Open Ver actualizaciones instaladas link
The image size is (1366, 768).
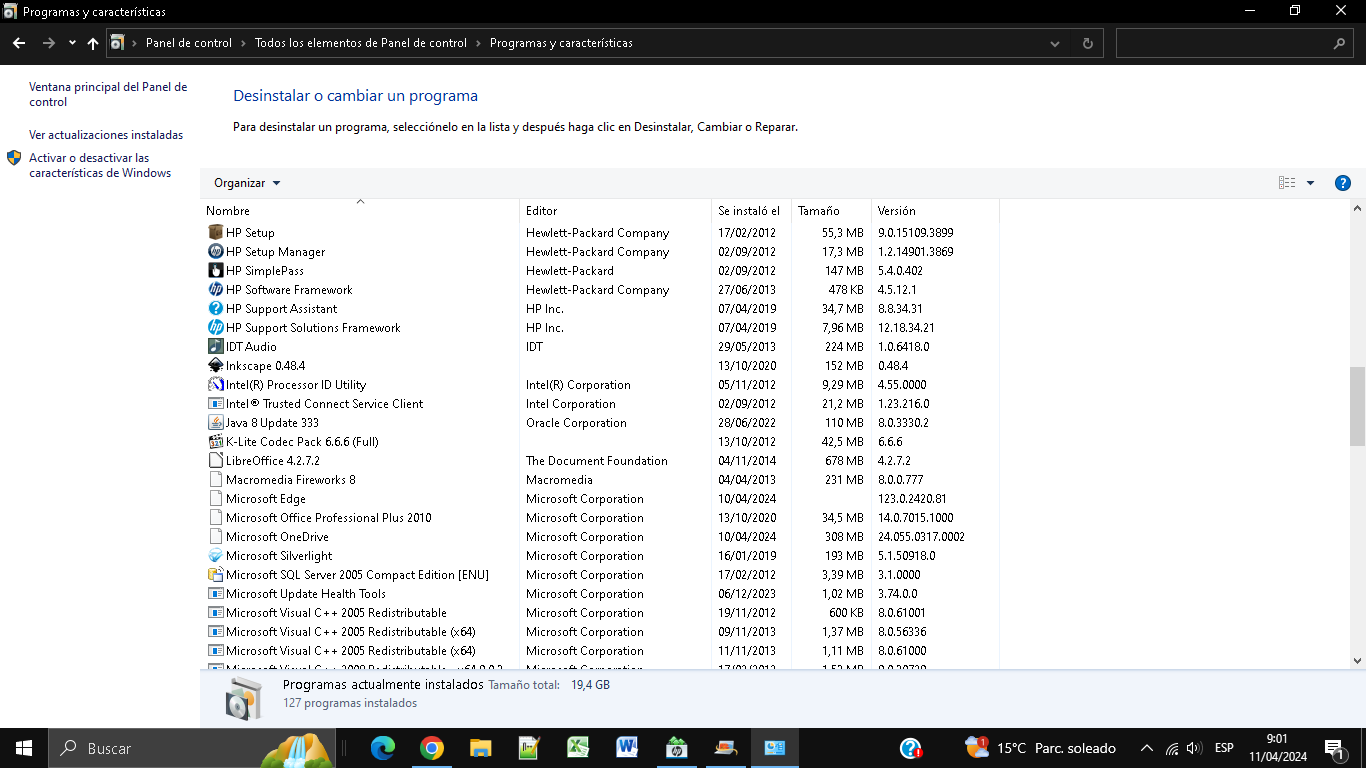click(106, 134)
